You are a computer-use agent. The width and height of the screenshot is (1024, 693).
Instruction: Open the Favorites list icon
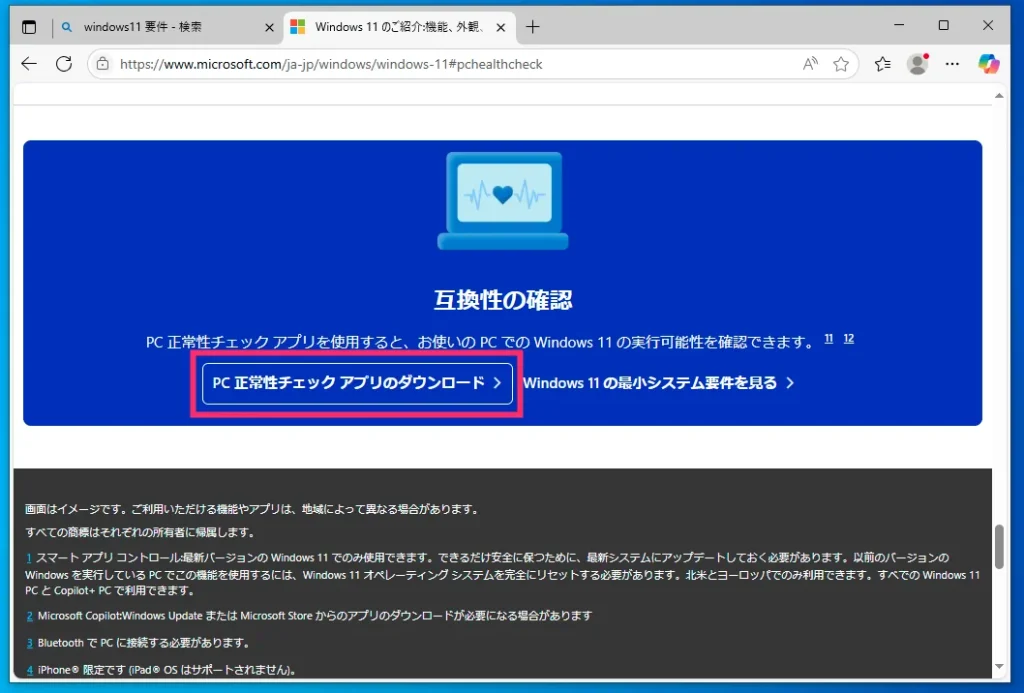pyautogui.click(x=882, y=64)
